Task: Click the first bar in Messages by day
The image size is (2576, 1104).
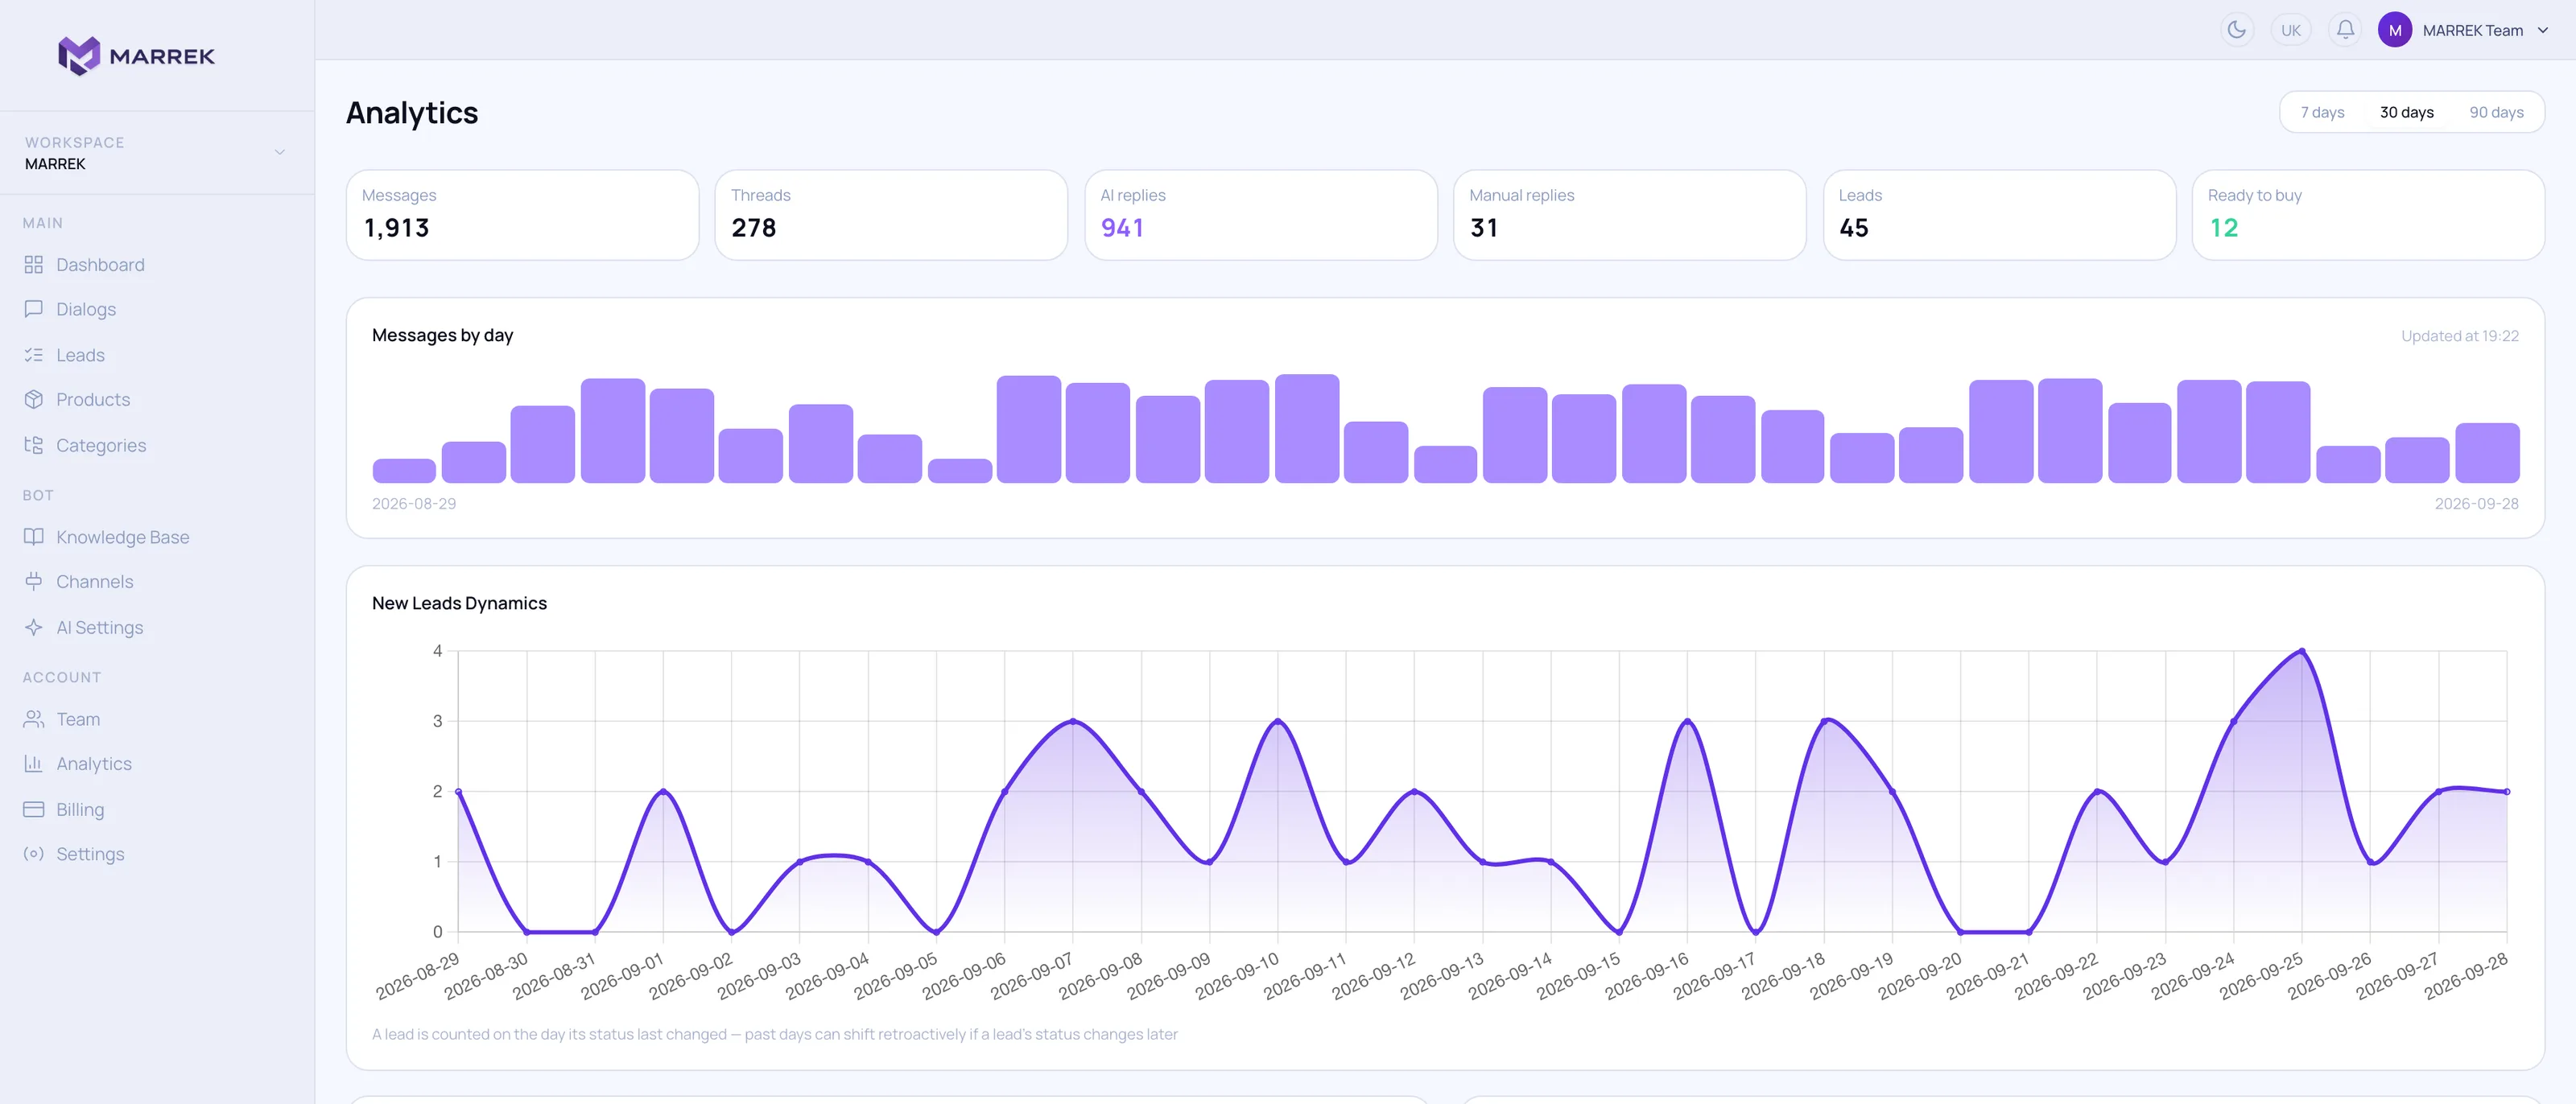Action: point(404,470)
